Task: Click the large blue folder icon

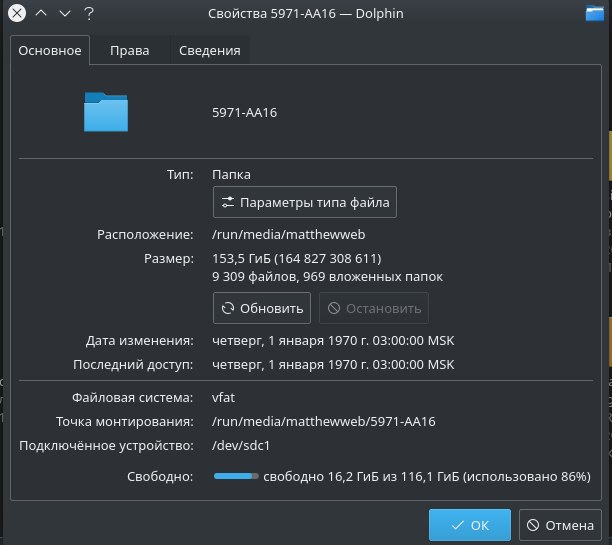Action: point(106,112)
